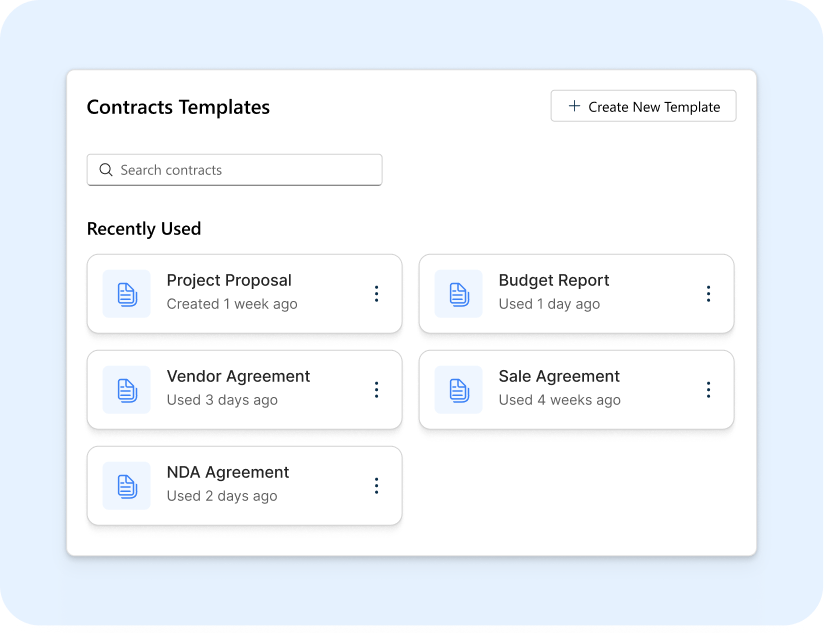Screen dimensions: 824x633
Task: Click the magnifier icon in search box
Action: coord(106,170)
